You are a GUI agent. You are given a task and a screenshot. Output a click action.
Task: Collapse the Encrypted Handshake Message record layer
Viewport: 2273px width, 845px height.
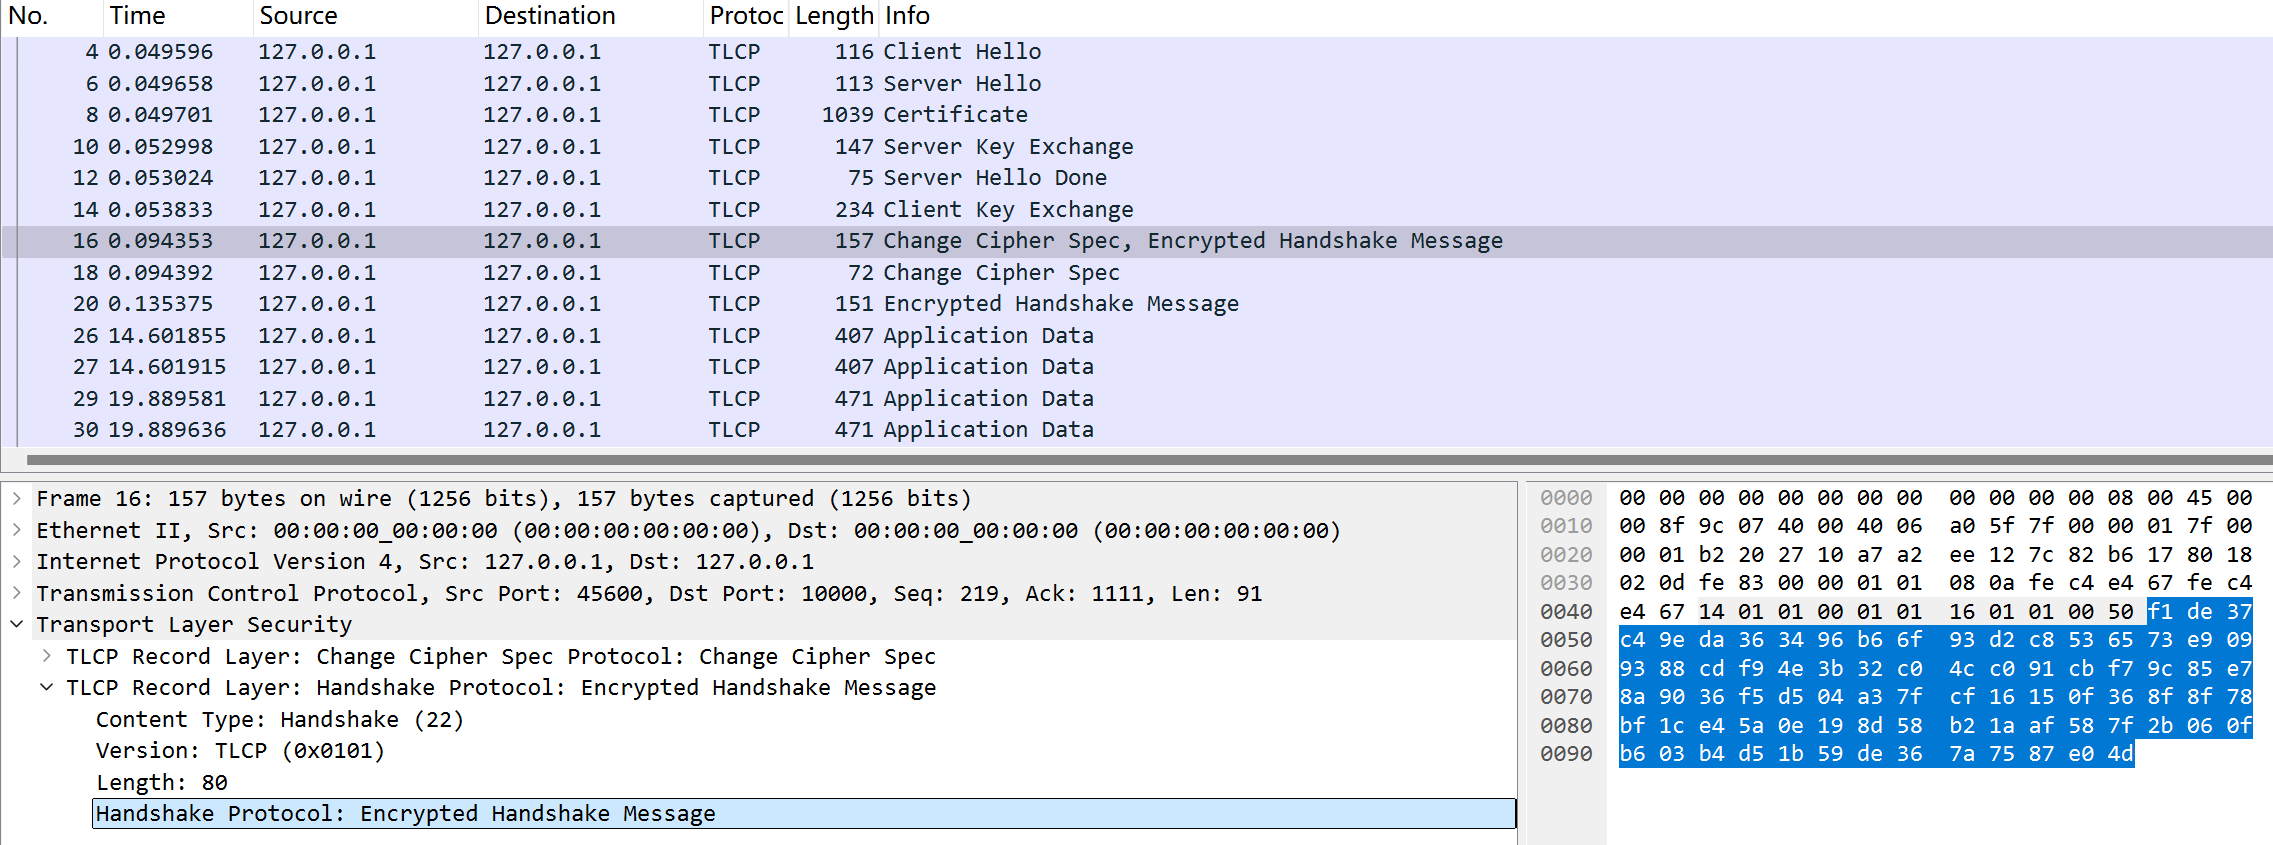(x=47, y=687)
